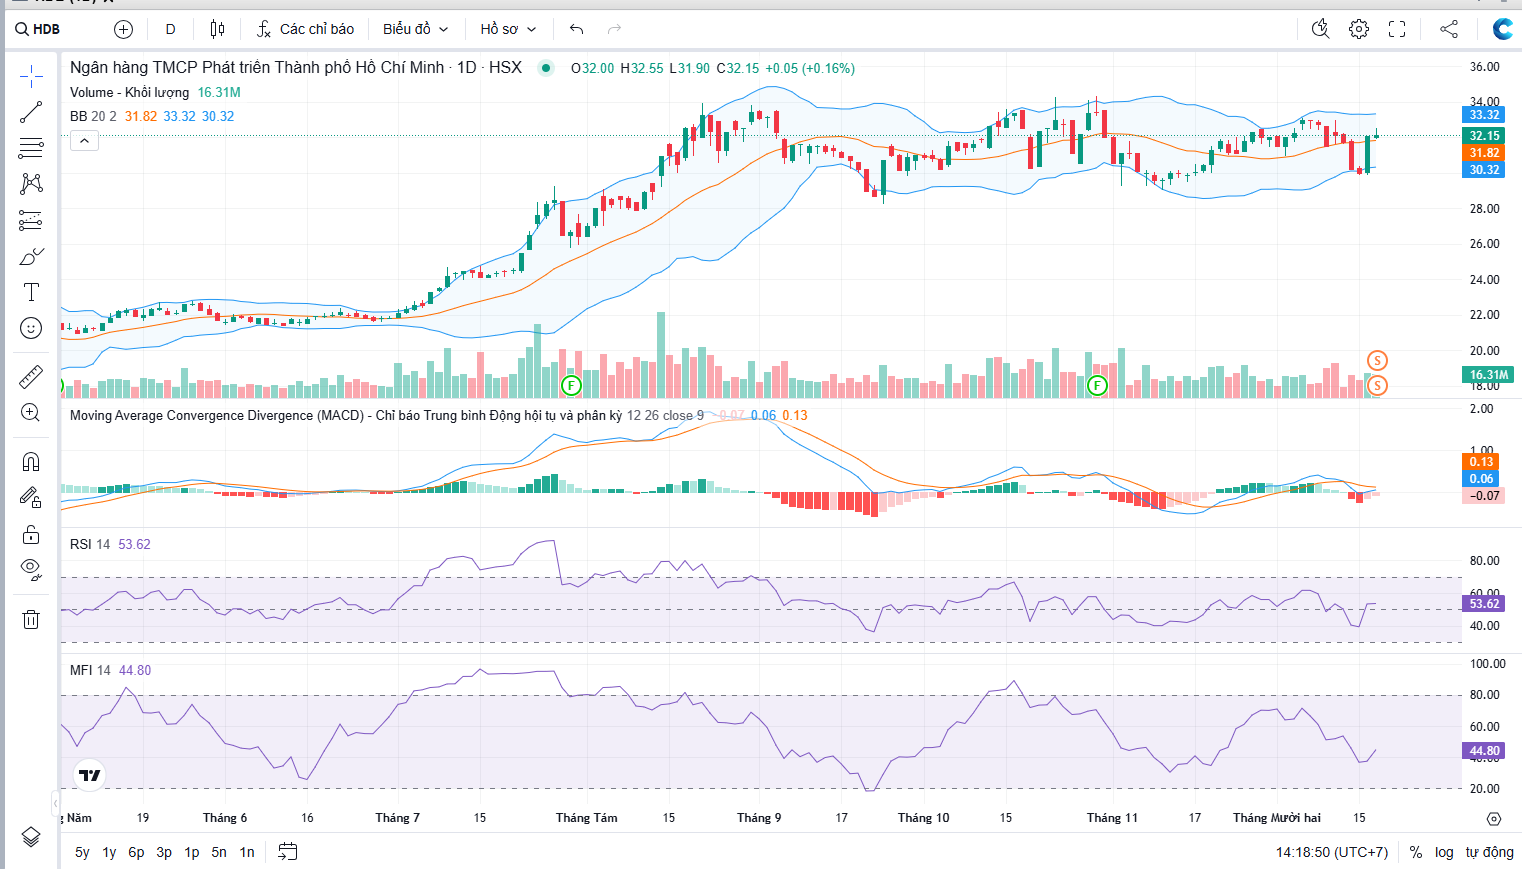Click the trash remove drawings icon
This screenshot has width=1522, height=869.
[31, 619]
